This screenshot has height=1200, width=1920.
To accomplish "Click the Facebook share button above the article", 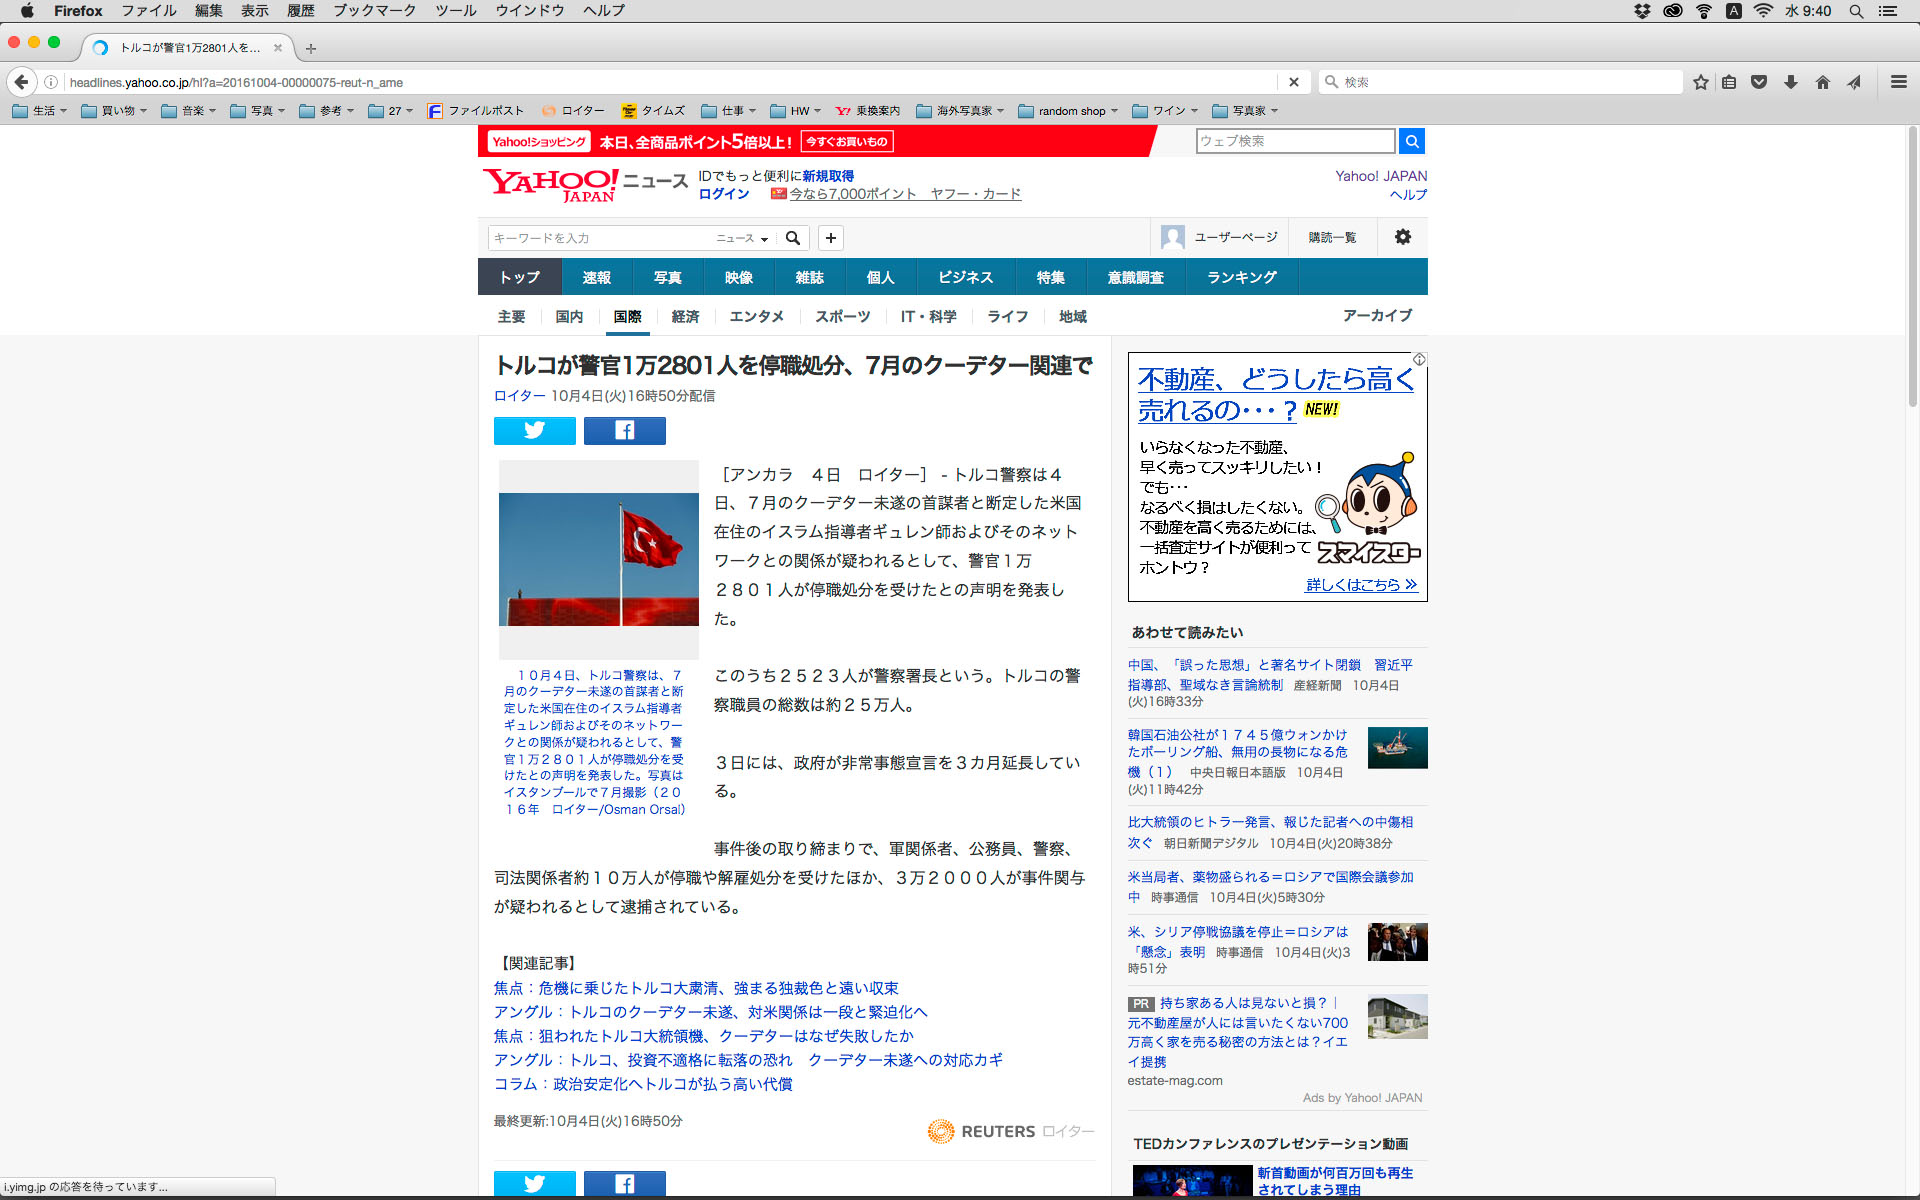I will tap(624, 430).
